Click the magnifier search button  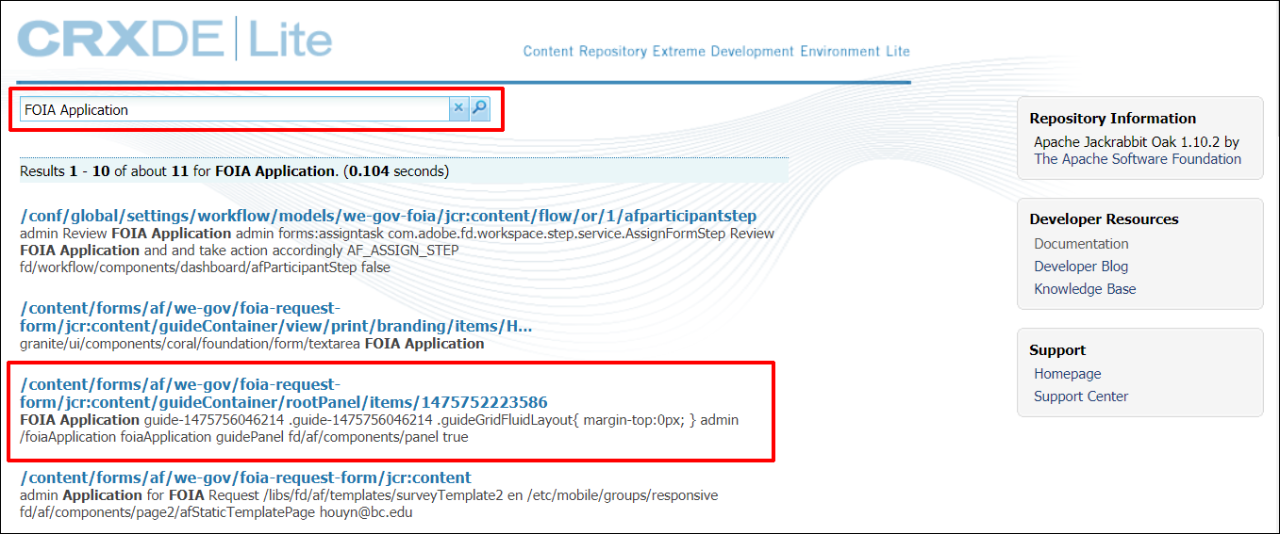coord(480,109)
